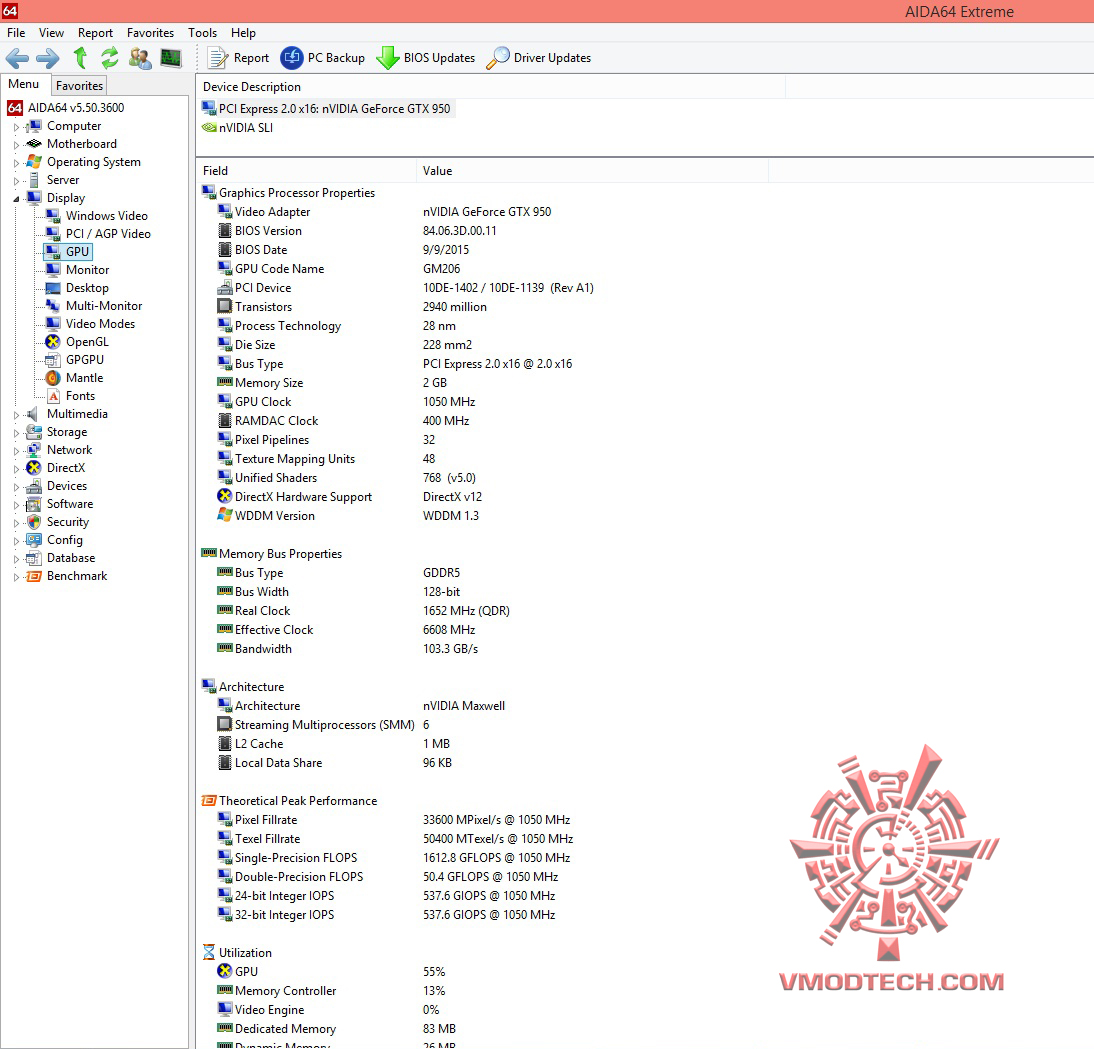Refresh using the green circular arrows icon
This screenshot has height=1049, width=1094.
[x=110, y=58]
